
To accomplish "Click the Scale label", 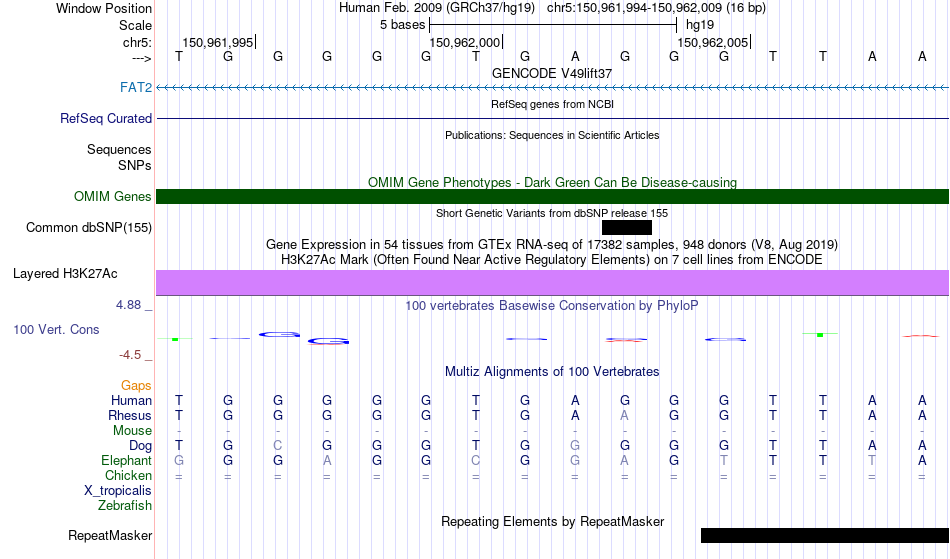I will tap(136, 25).
